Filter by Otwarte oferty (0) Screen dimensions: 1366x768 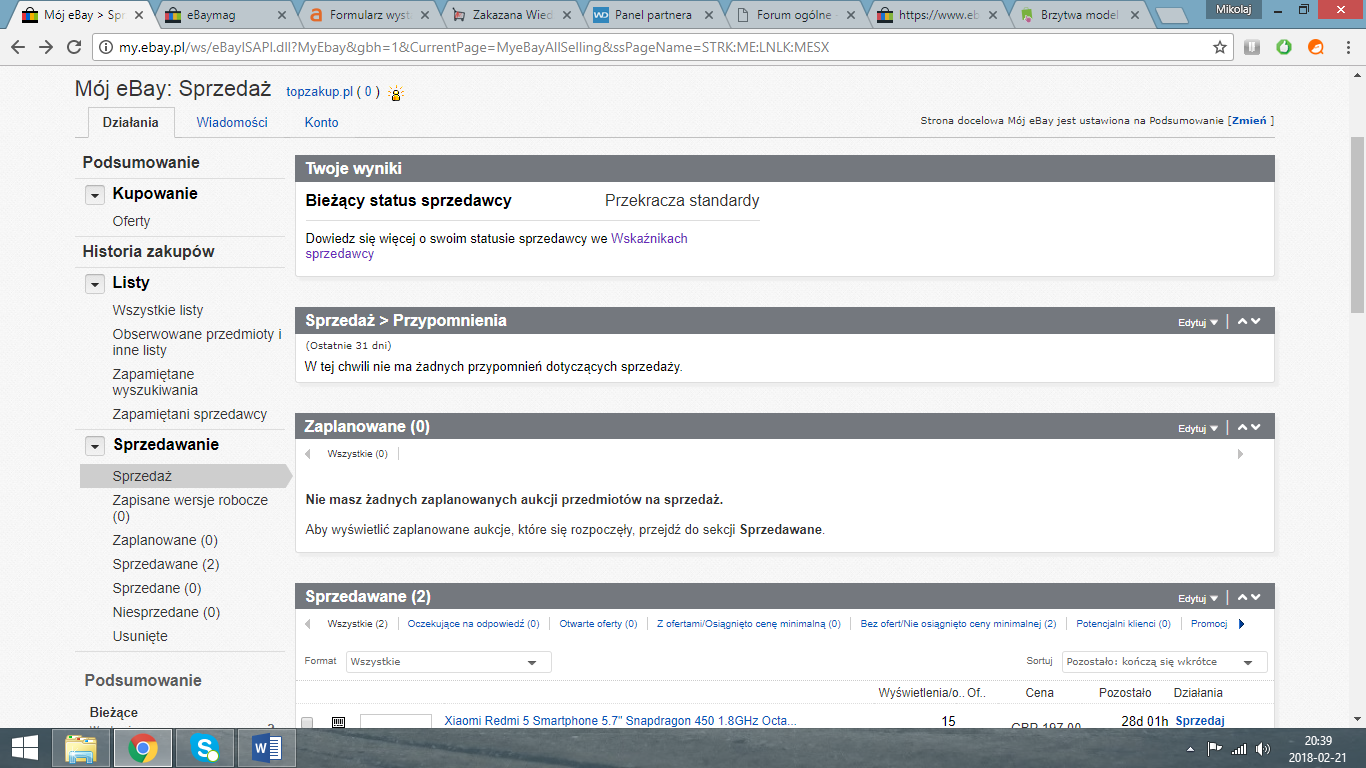tap(598, 624)
